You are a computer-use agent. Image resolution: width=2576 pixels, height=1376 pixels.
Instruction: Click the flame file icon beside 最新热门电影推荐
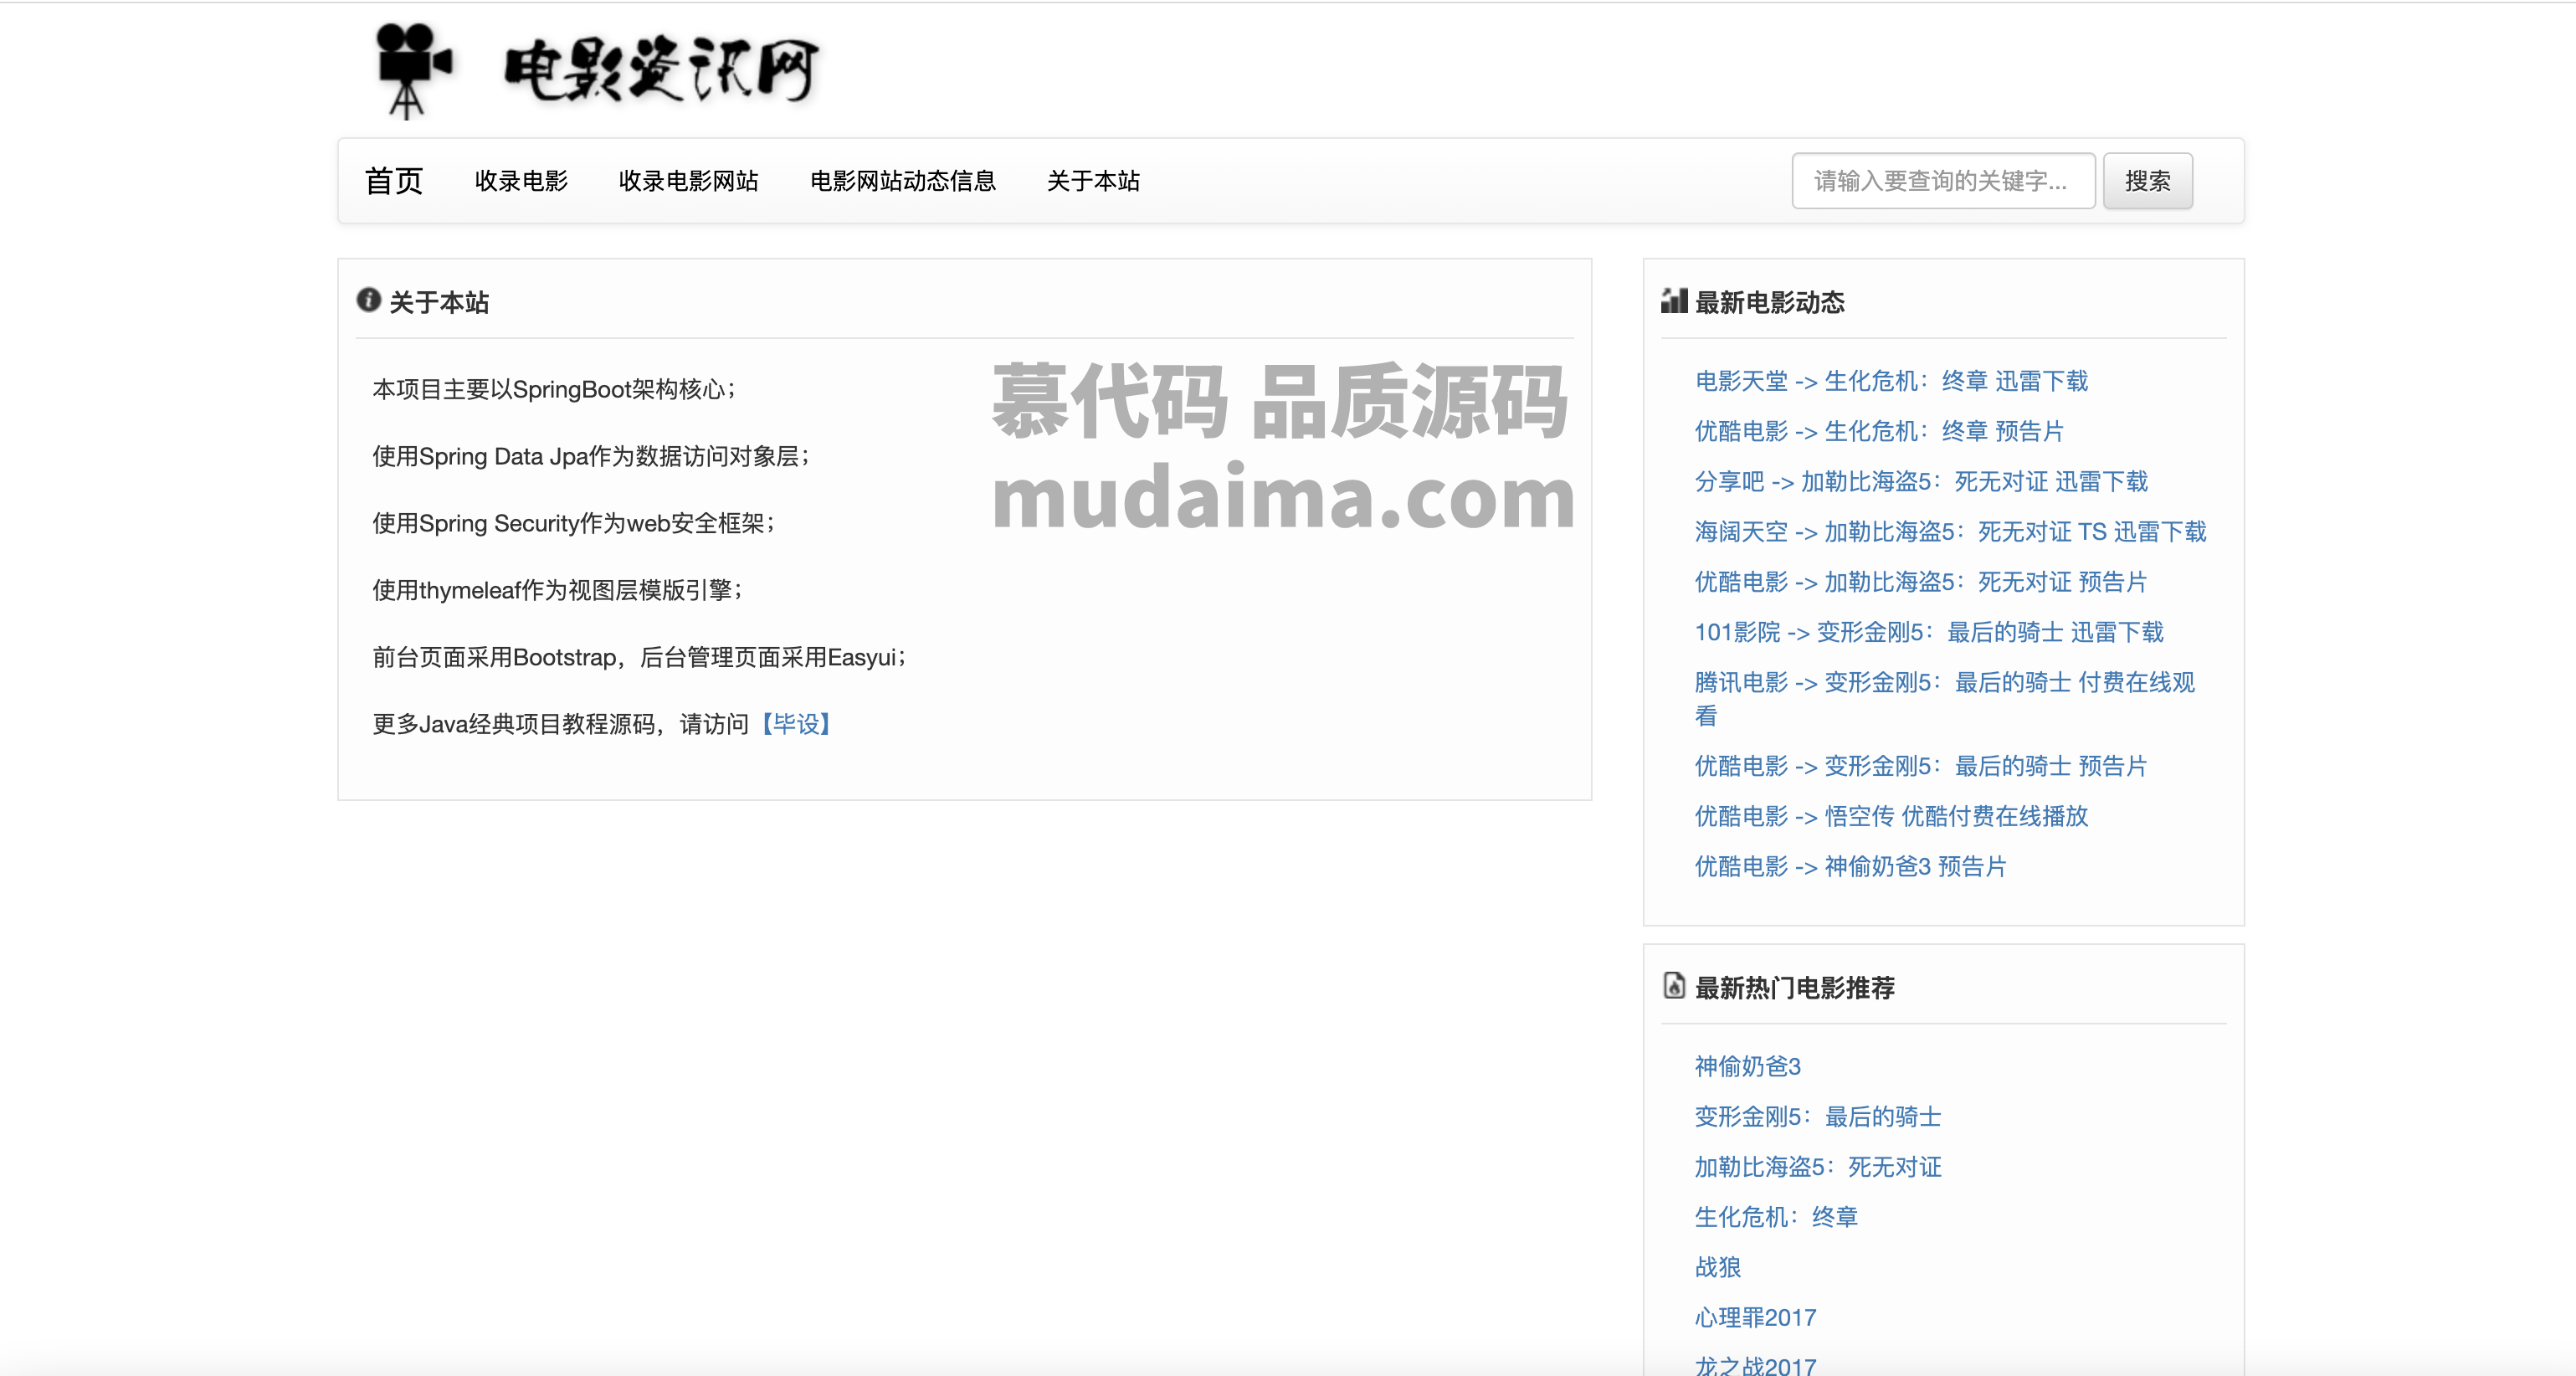coord(1674,986)
